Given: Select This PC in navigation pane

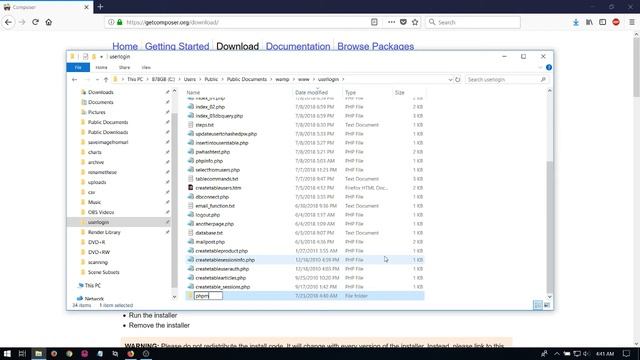Looking at the screenshot, I should coord(93,286).
